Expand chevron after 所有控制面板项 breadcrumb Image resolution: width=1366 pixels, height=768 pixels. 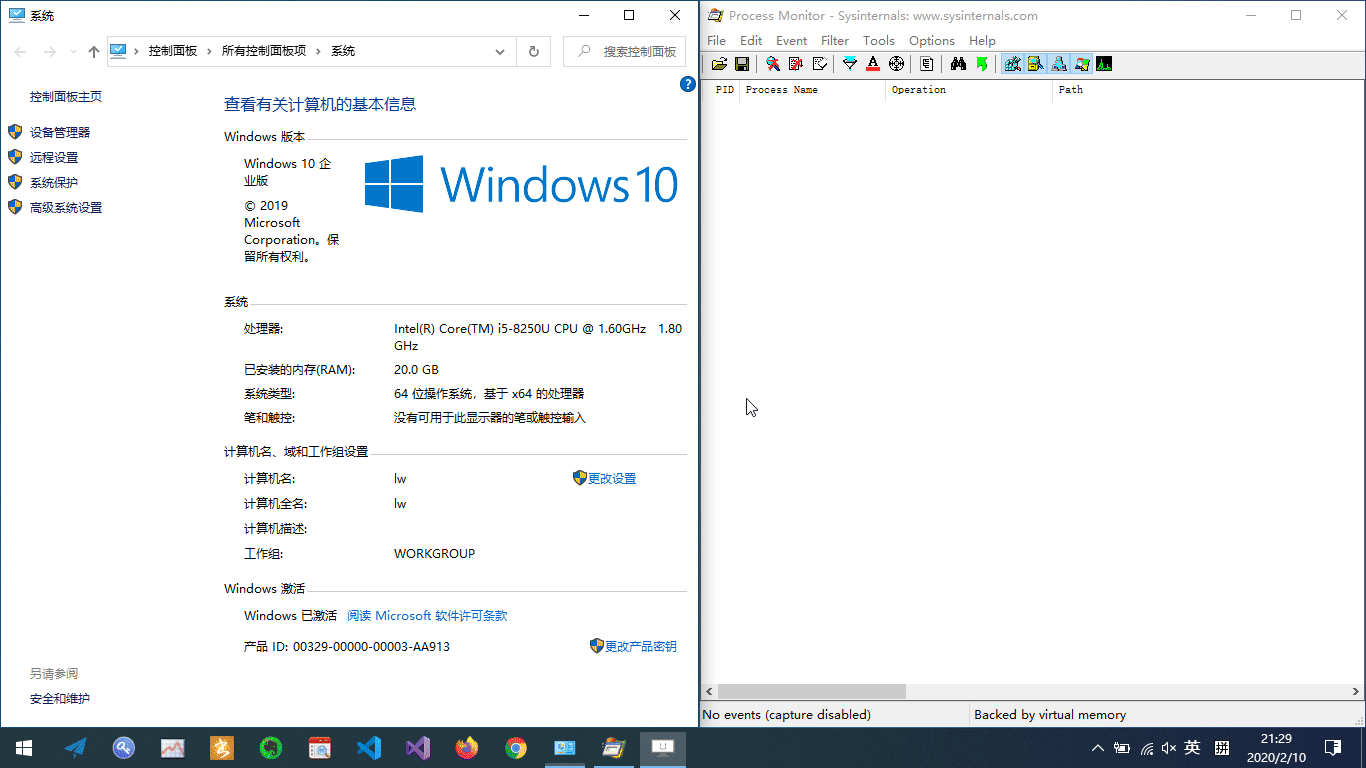(x=318, y=51)
